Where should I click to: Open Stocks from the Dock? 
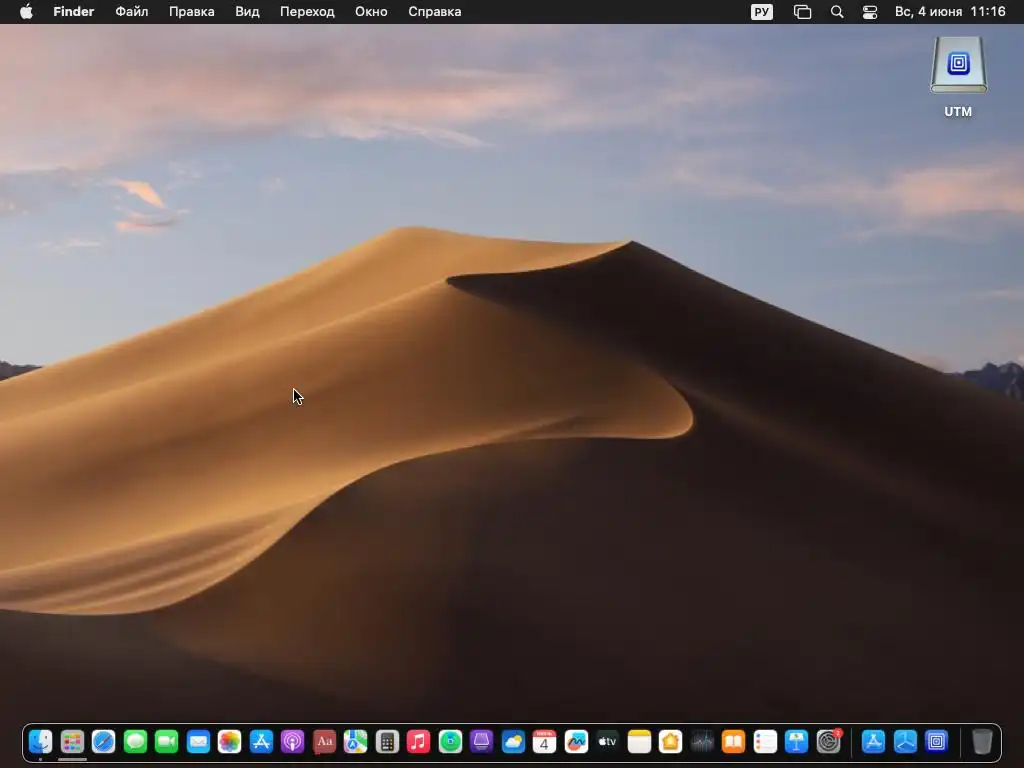click(x=702, y=741)
